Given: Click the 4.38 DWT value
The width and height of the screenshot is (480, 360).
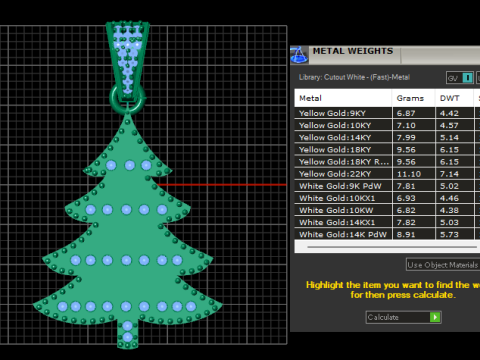Looking at the screenshot, I should (449, 210).
